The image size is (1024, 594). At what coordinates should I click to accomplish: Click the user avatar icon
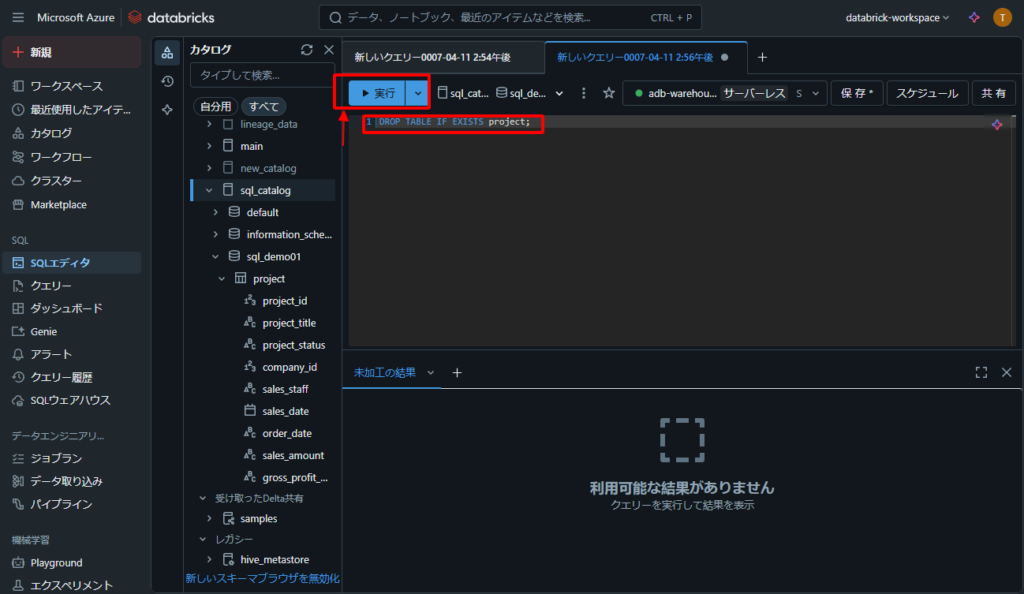coord(1002,18)
